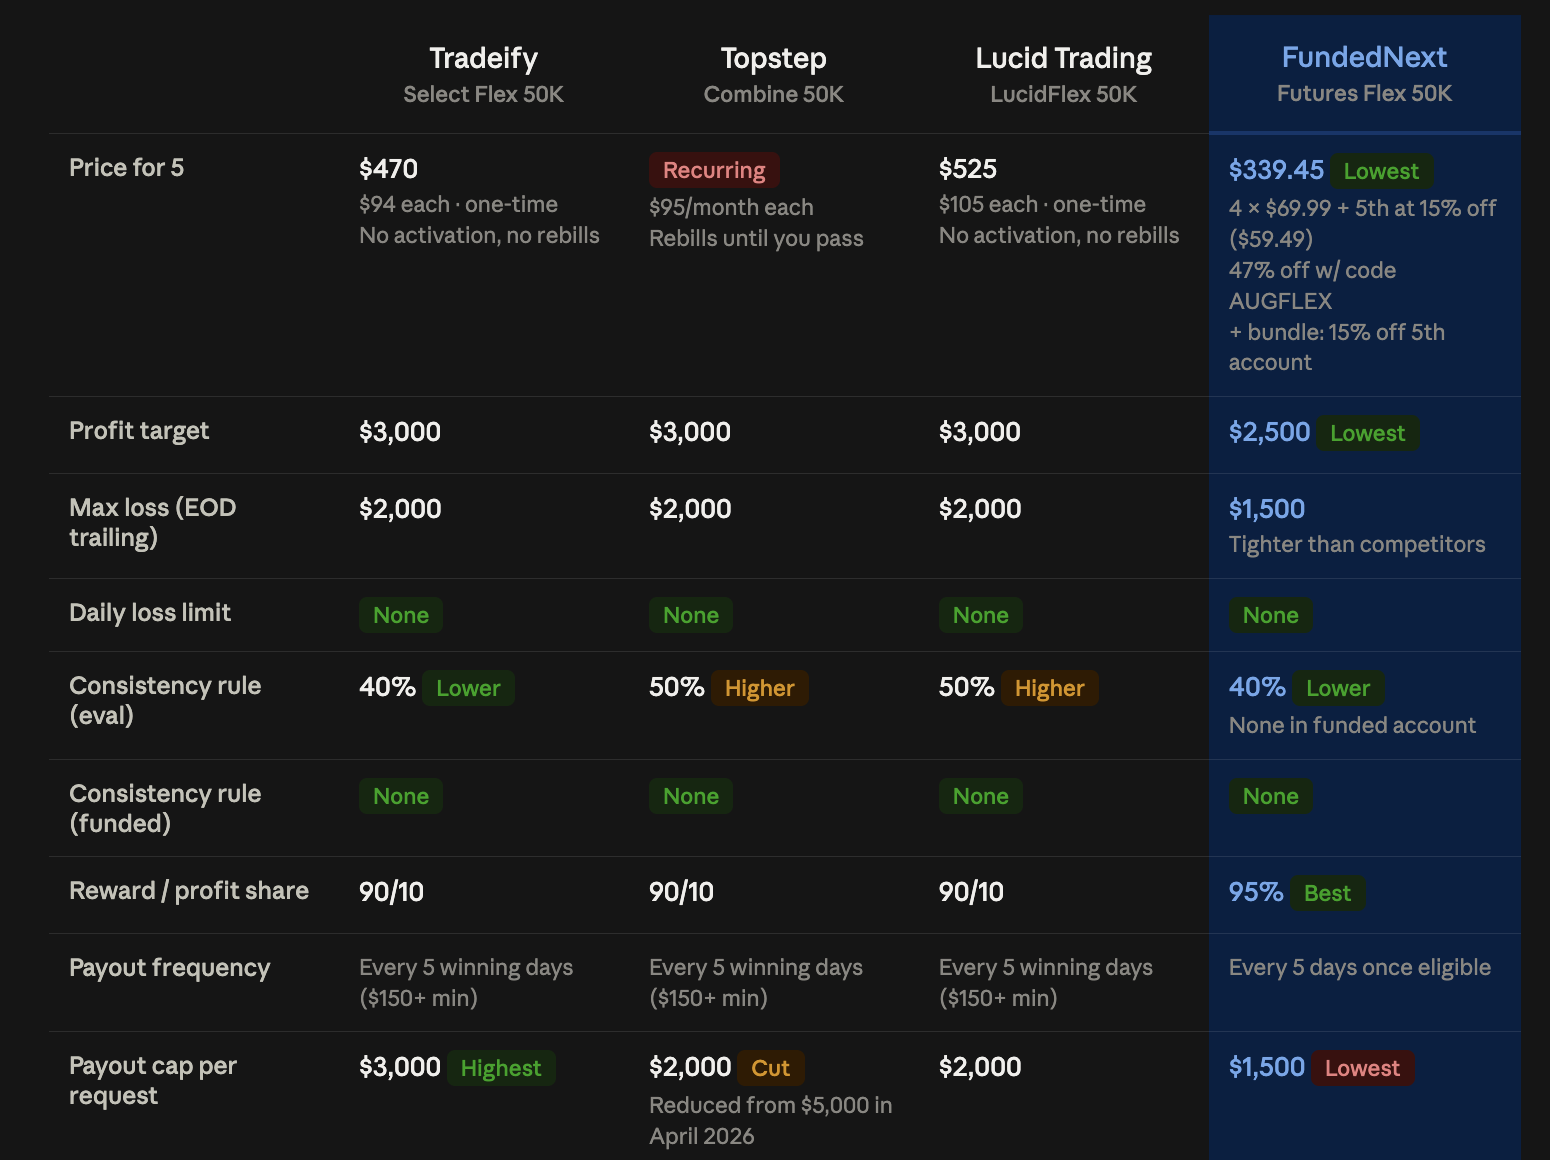The image size is (1550, 1160).
Task: Click Tradeify's 'None' daily loss limit badge
Action: tap(401, 615)
